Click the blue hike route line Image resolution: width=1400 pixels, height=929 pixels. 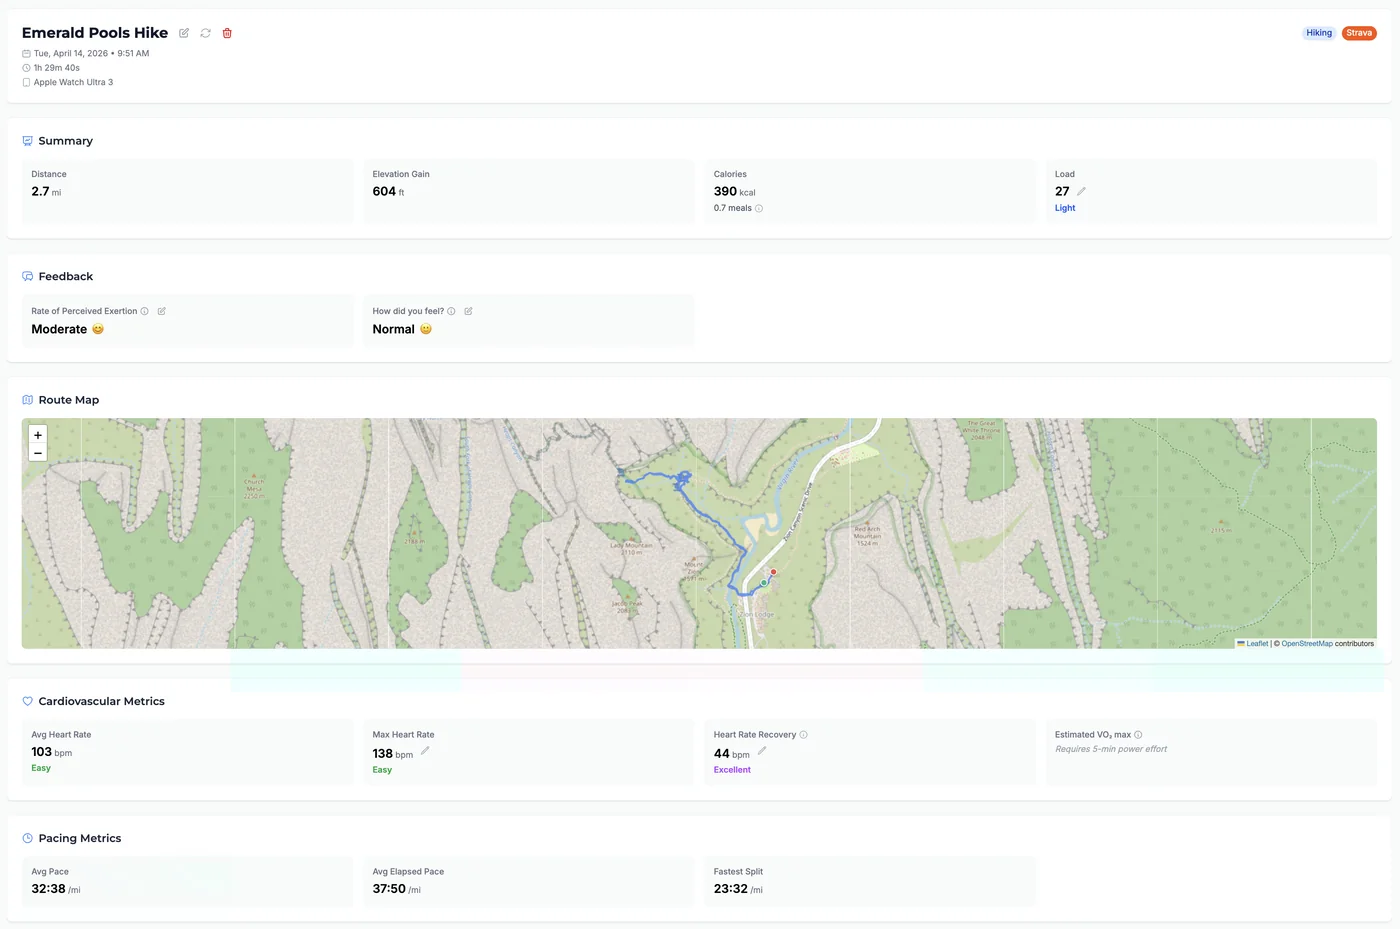point(715,522)
